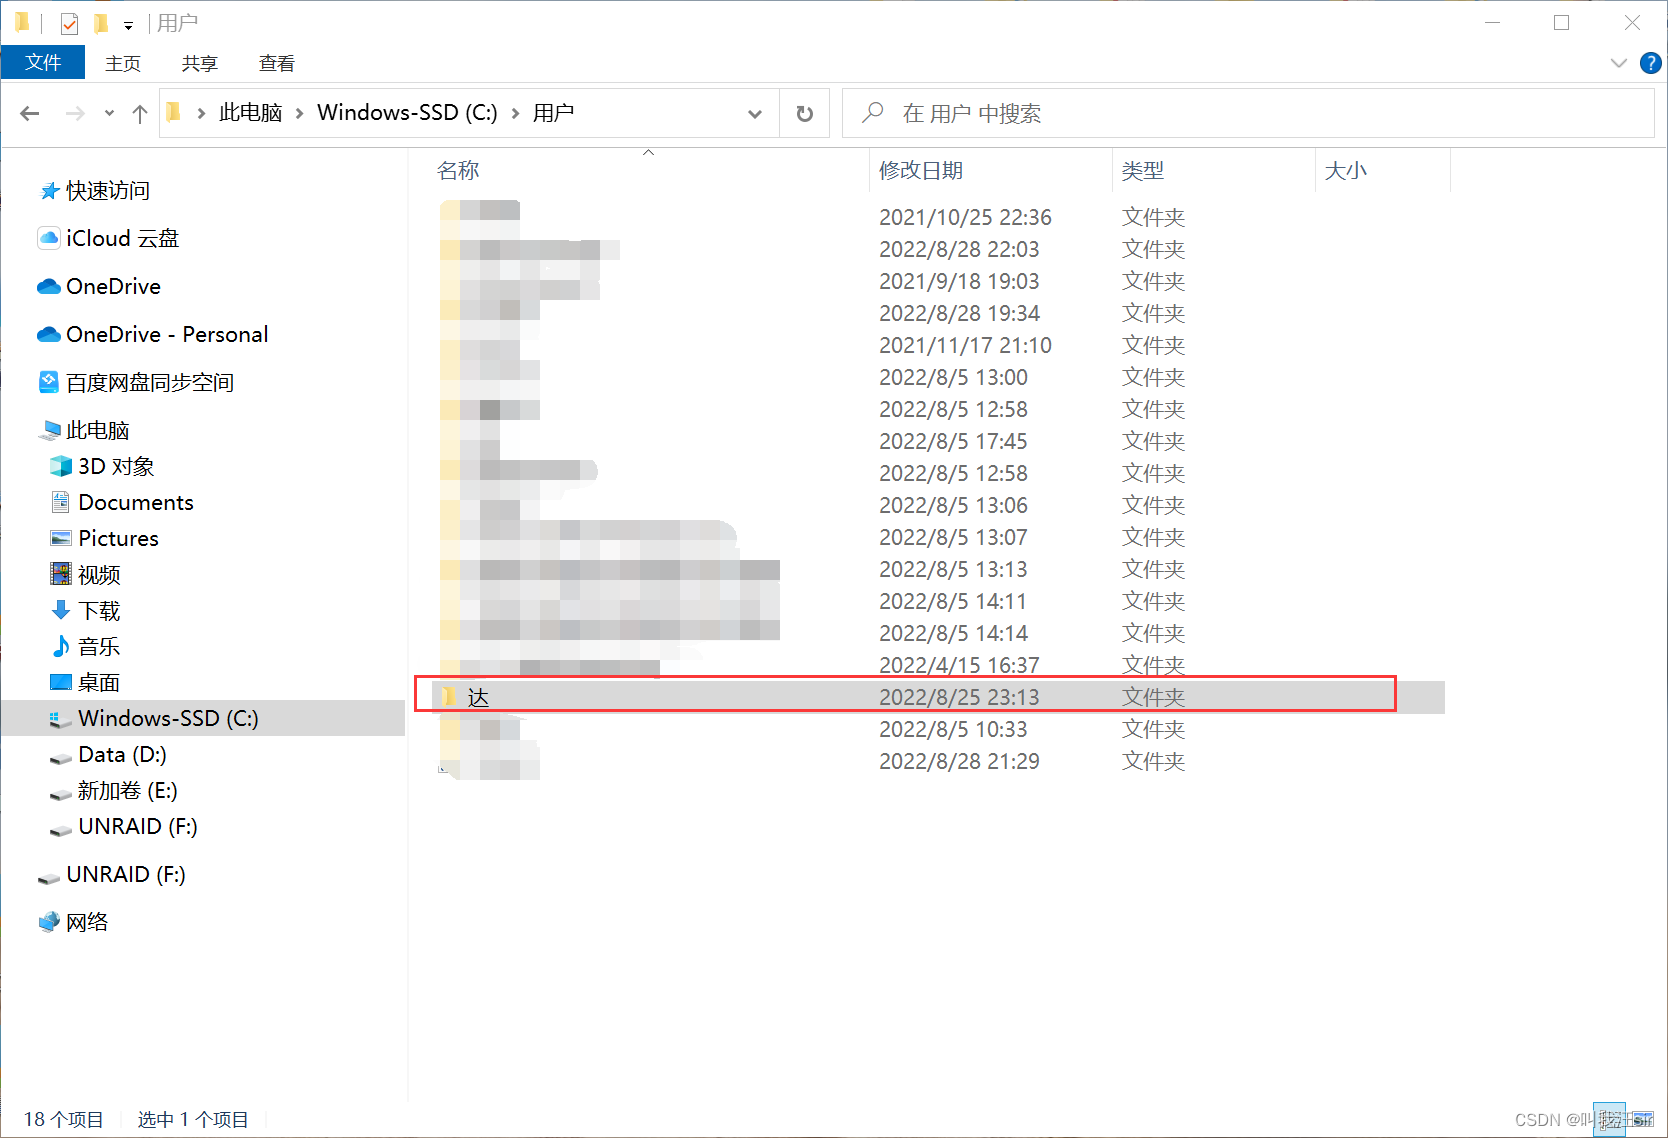The width and height of the screenshot is (1668, 1138).
Task: Click the 此电脑 computer icon
Action: pos(49,431)
